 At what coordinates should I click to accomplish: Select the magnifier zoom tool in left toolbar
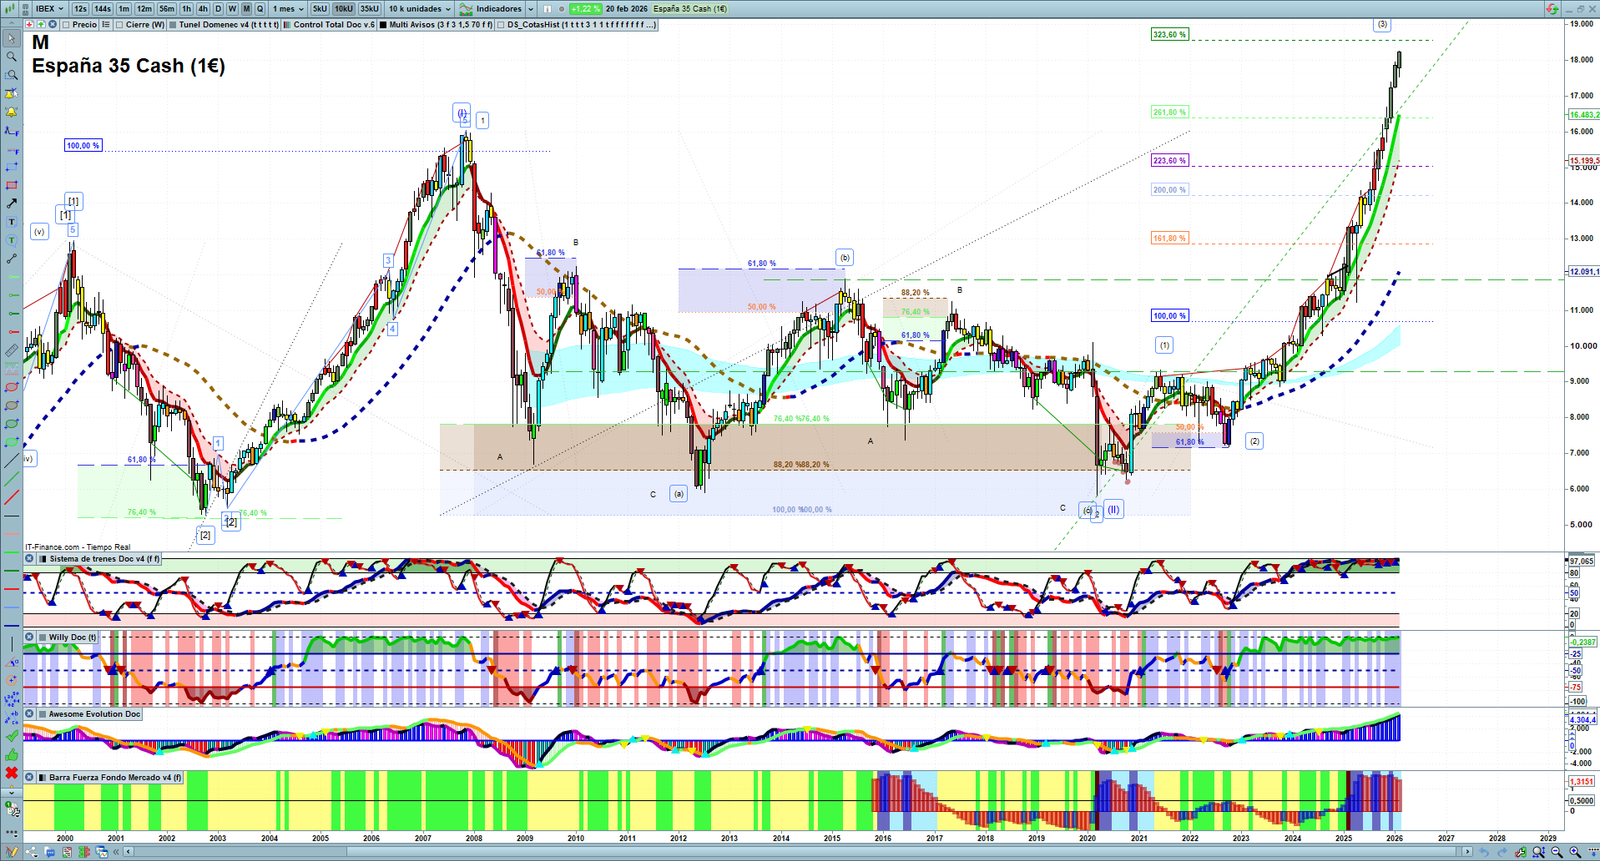coord(11,57)
